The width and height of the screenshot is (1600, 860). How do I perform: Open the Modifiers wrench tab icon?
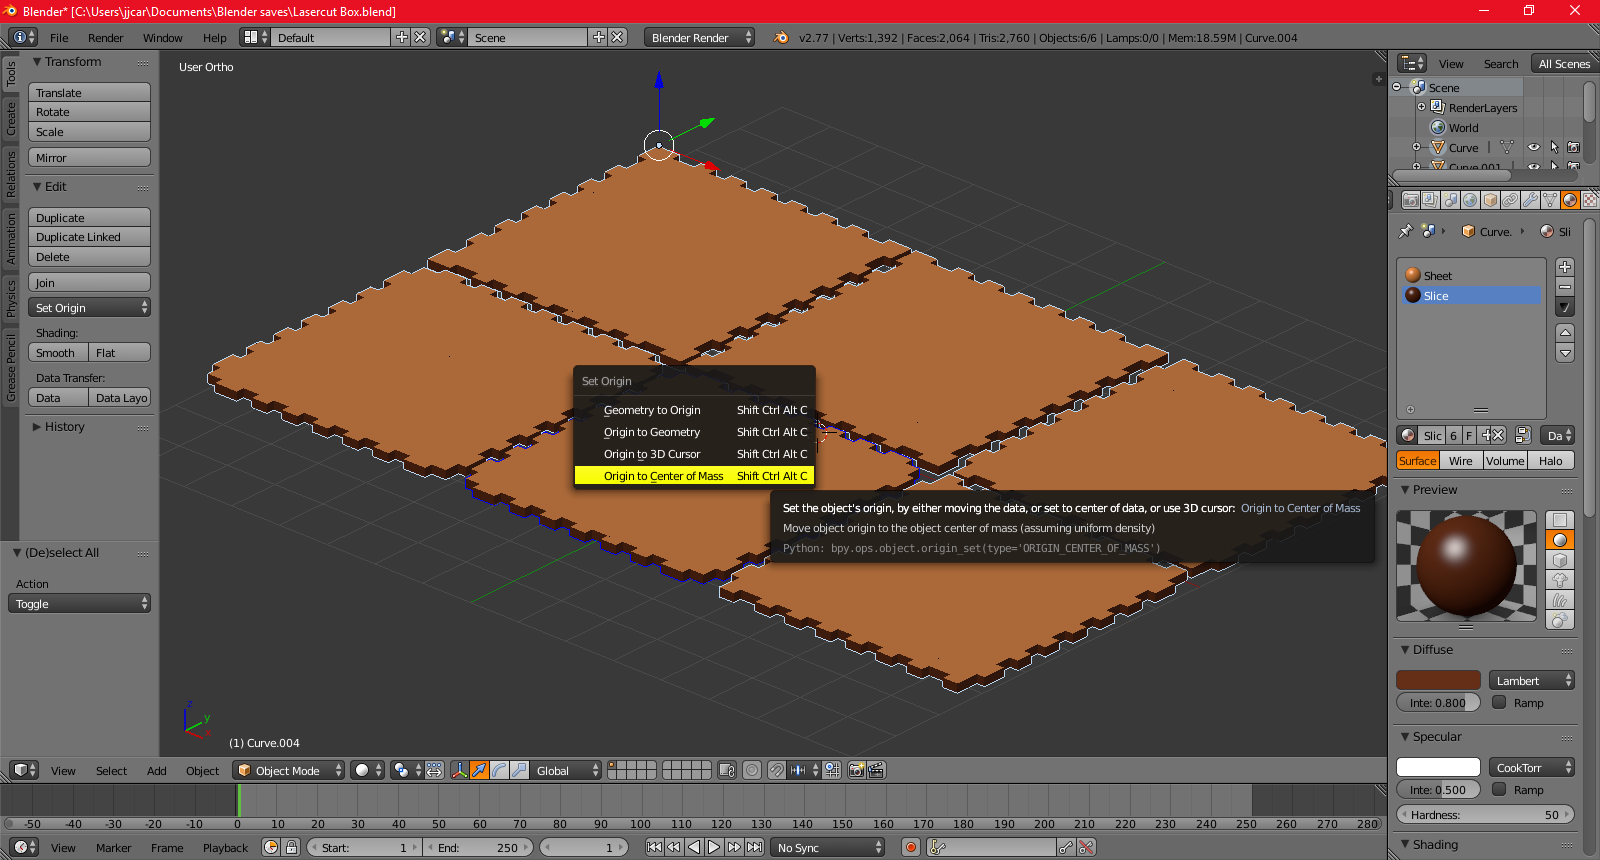point(1530,200)
